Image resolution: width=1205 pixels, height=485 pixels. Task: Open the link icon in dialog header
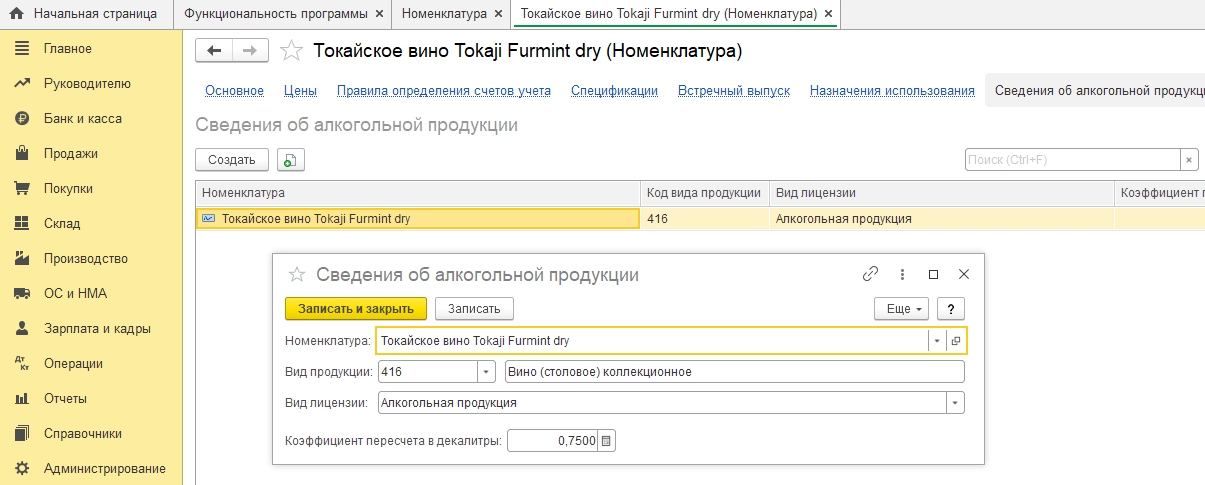pos(870,274)
